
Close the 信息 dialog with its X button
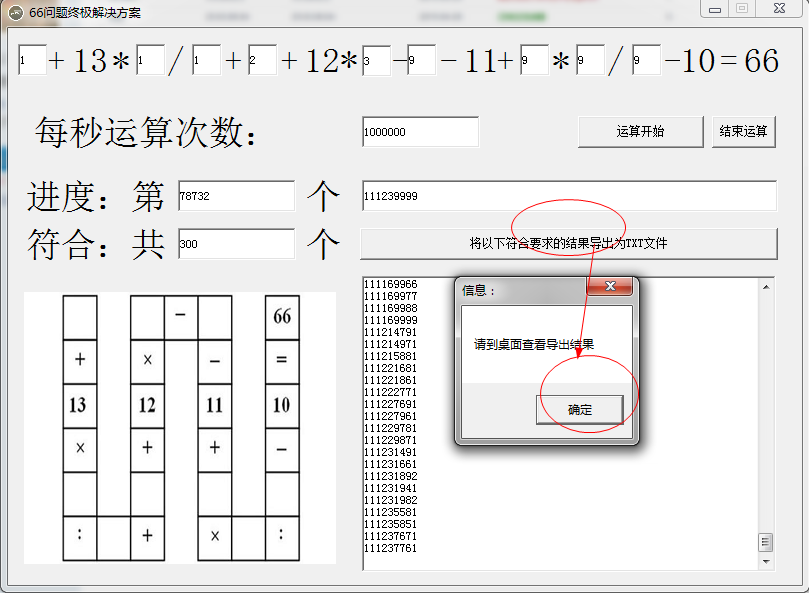coord(610,286)
